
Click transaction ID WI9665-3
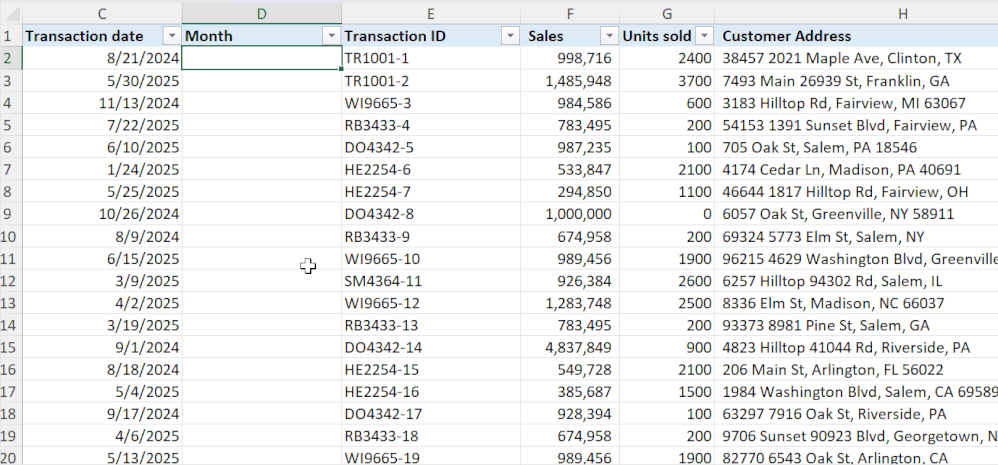click(x=431, y=103)
